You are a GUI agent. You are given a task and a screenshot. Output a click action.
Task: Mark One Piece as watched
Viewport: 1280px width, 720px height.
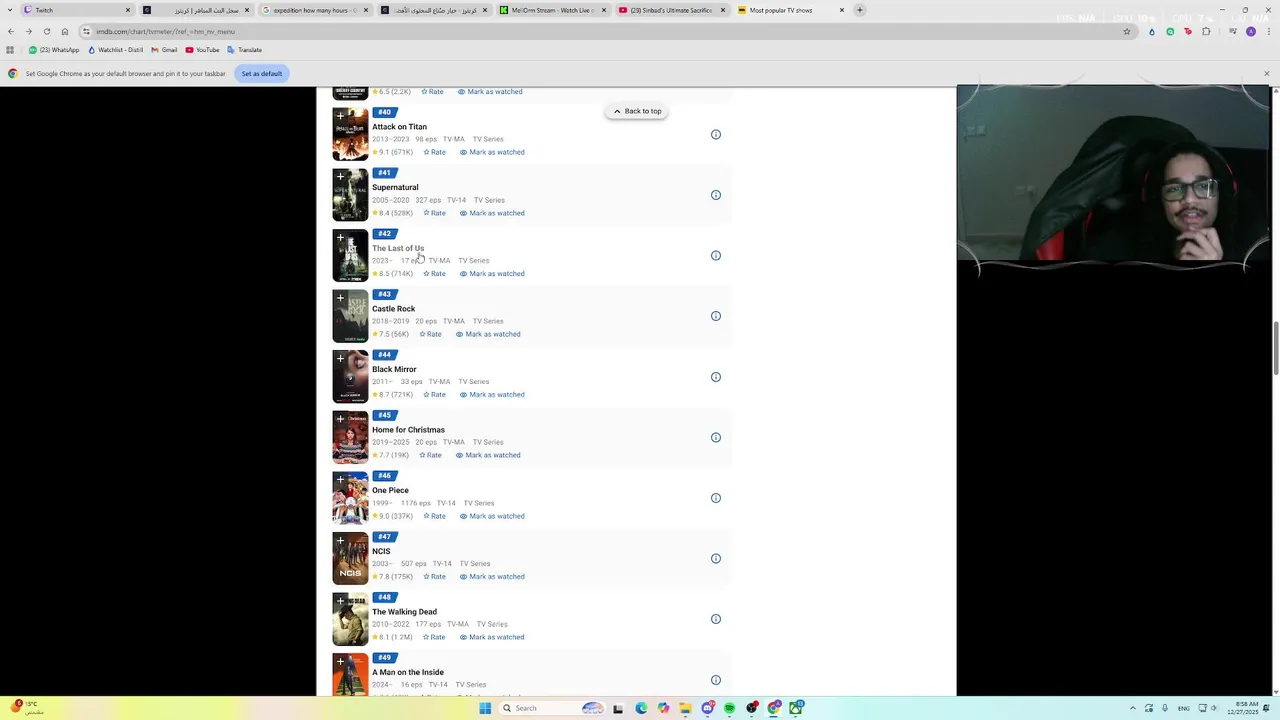click(492, 516)
